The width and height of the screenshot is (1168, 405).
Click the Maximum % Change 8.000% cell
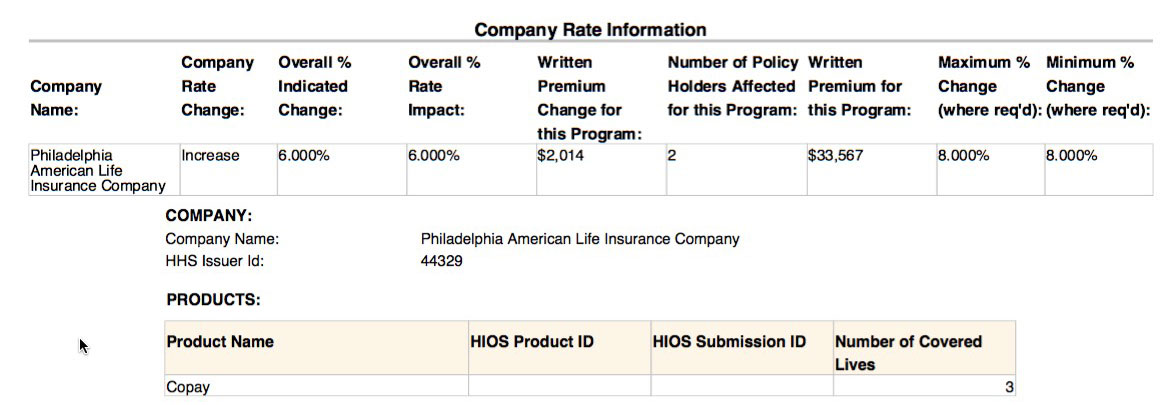964,156
